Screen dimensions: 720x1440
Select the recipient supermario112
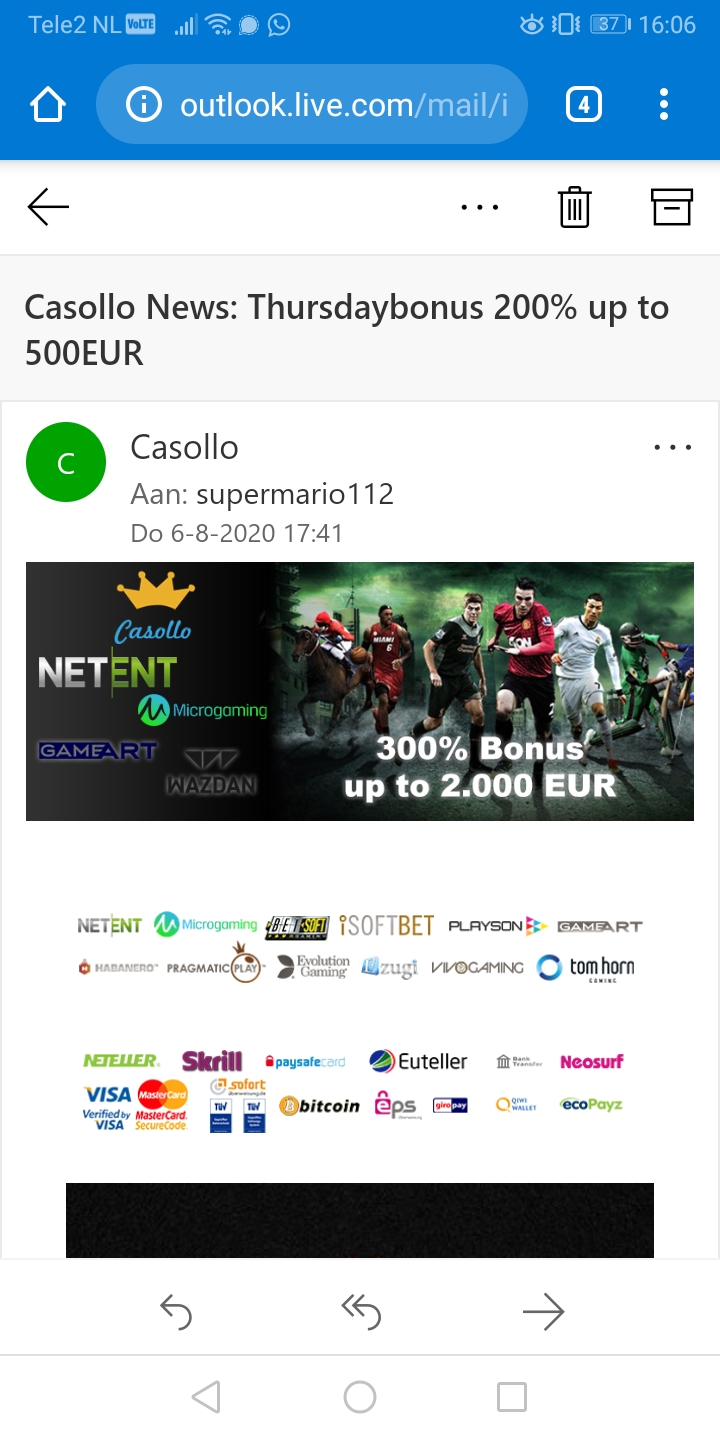coord(295,494)
